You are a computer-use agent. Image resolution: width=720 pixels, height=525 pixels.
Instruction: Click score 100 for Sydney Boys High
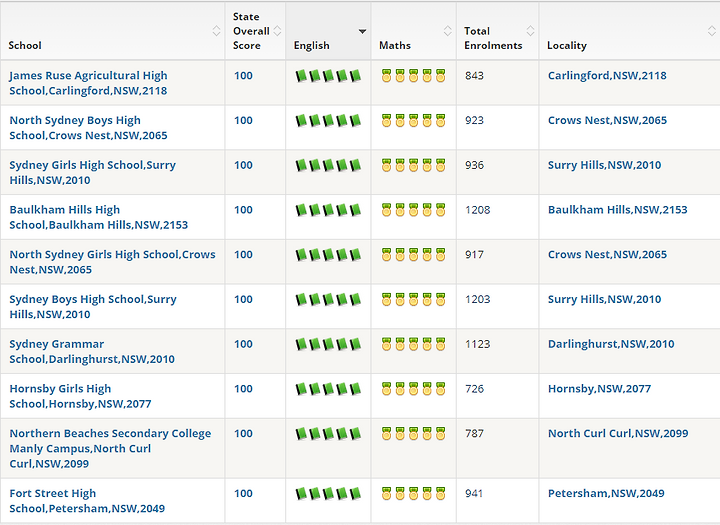[243, 299]
